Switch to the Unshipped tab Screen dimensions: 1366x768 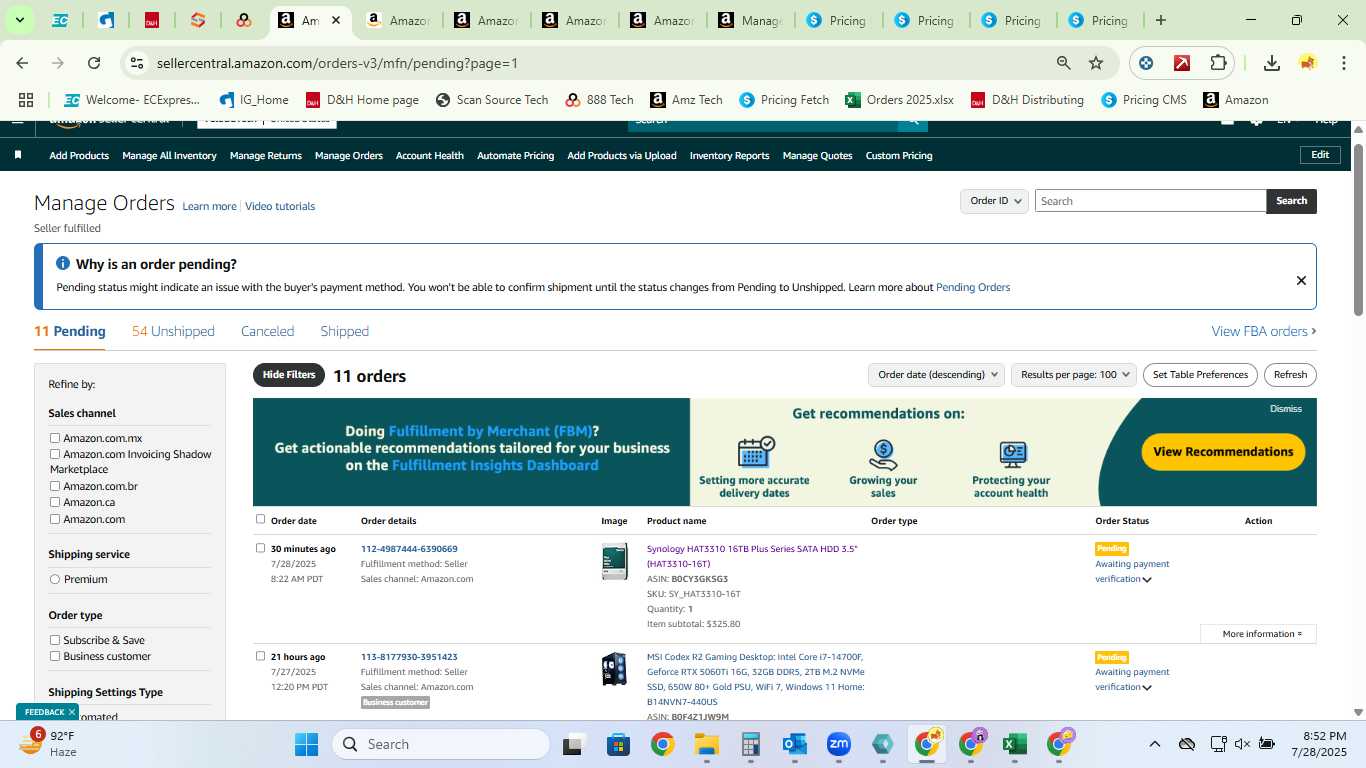pyautogui.click(x=173, y=331)
